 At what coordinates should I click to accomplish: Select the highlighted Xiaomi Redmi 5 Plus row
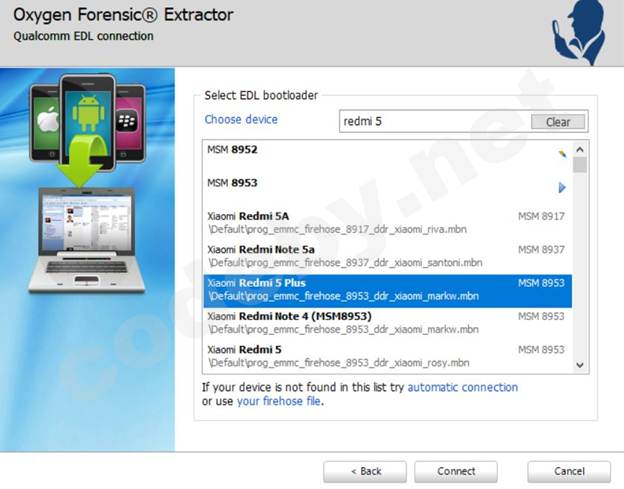click(x=387, y=291)
